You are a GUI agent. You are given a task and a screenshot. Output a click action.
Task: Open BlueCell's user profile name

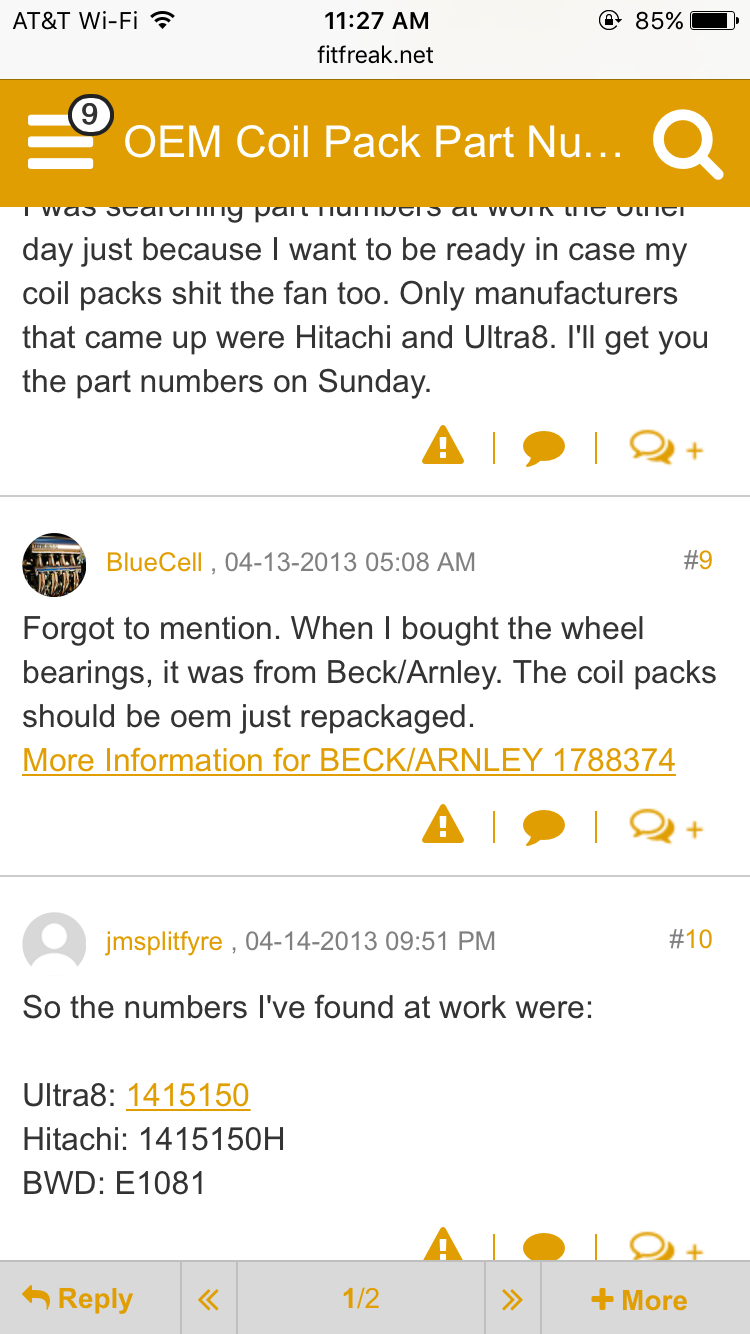click(x=154, y=562)
